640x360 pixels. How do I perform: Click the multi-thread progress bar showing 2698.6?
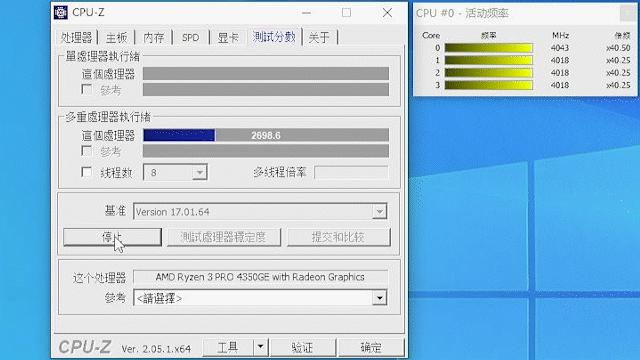[x=266, y=135]
